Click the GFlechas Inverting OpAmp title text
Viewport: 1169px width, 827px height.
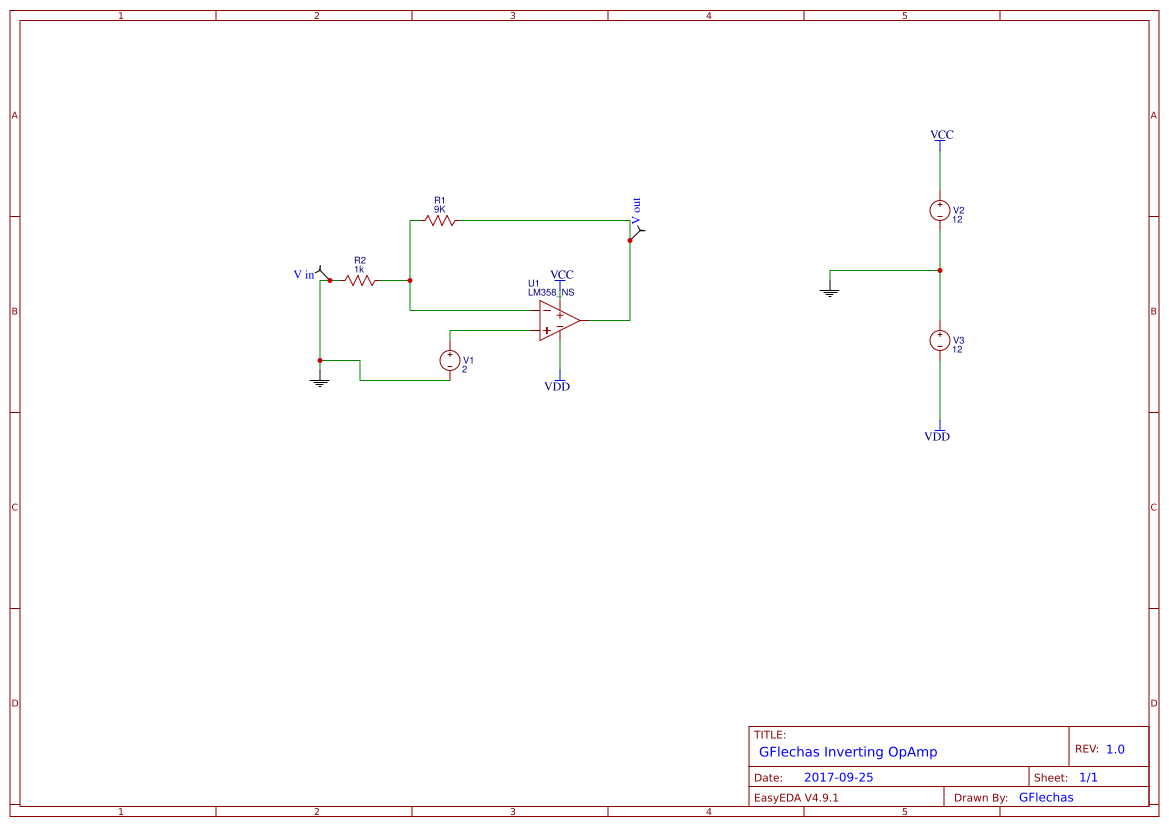tap(848, 751)
